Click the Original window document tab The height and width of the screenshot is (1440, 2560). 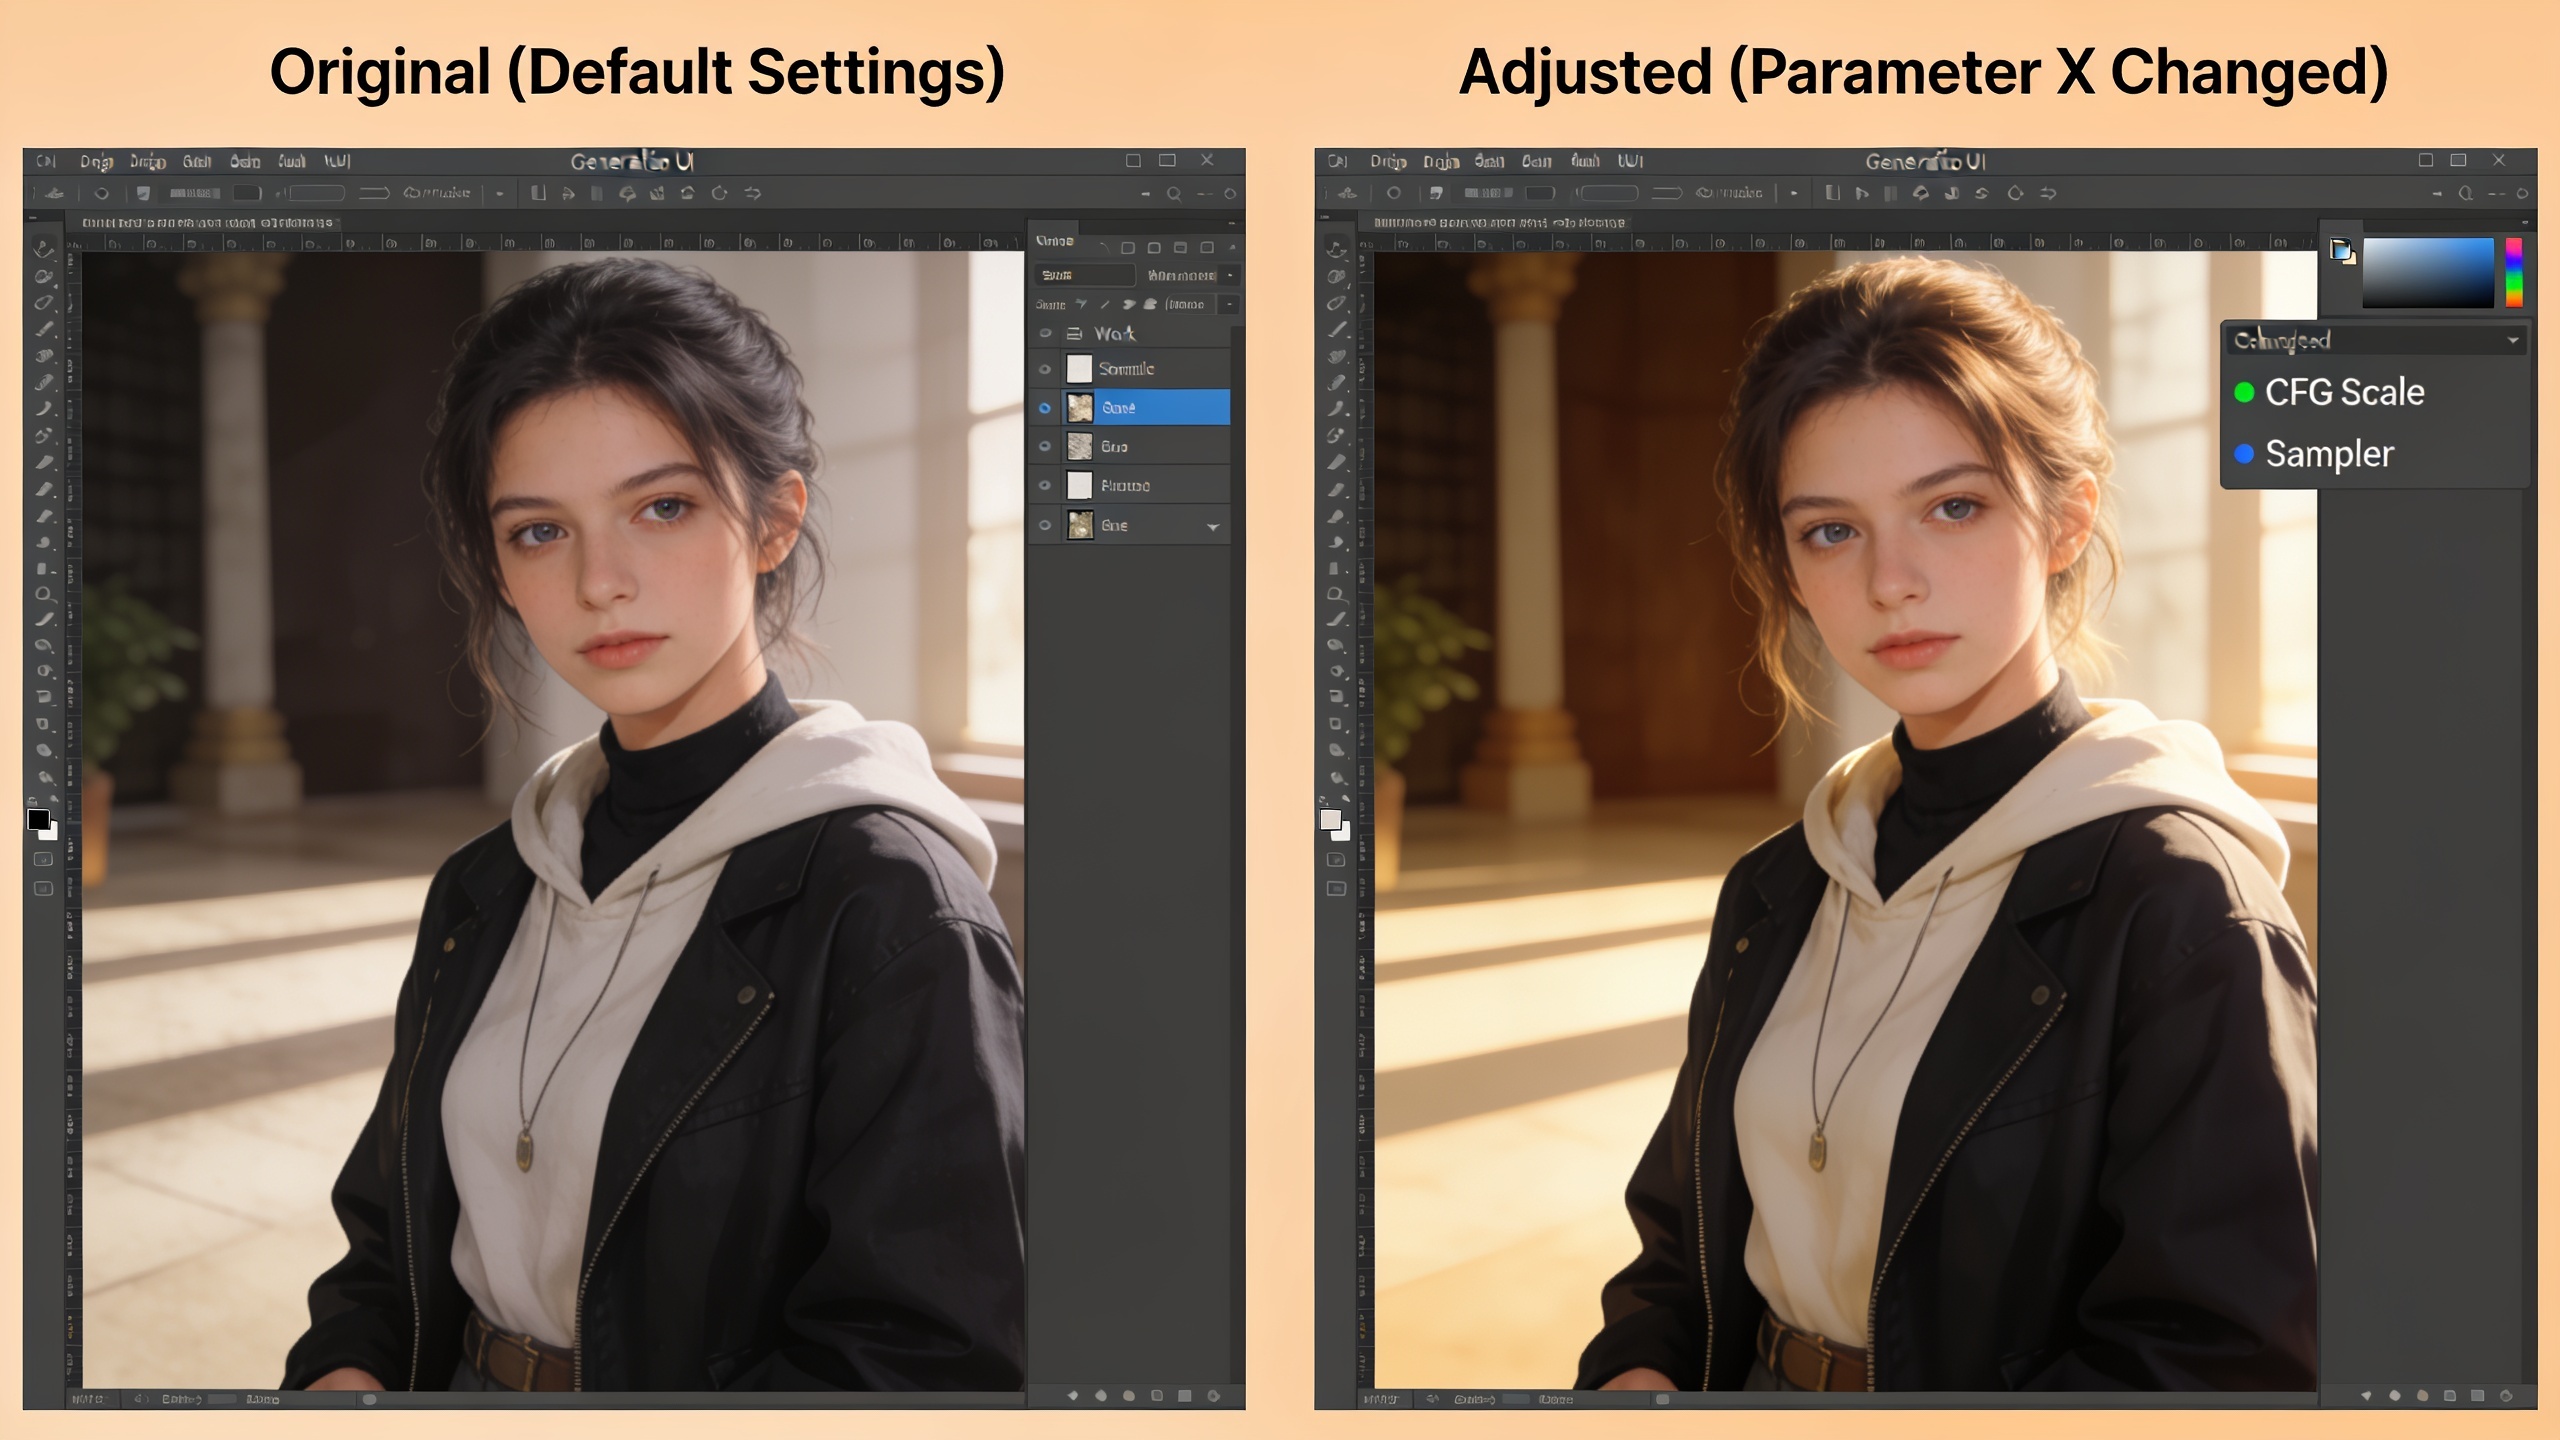pos(207,222)
